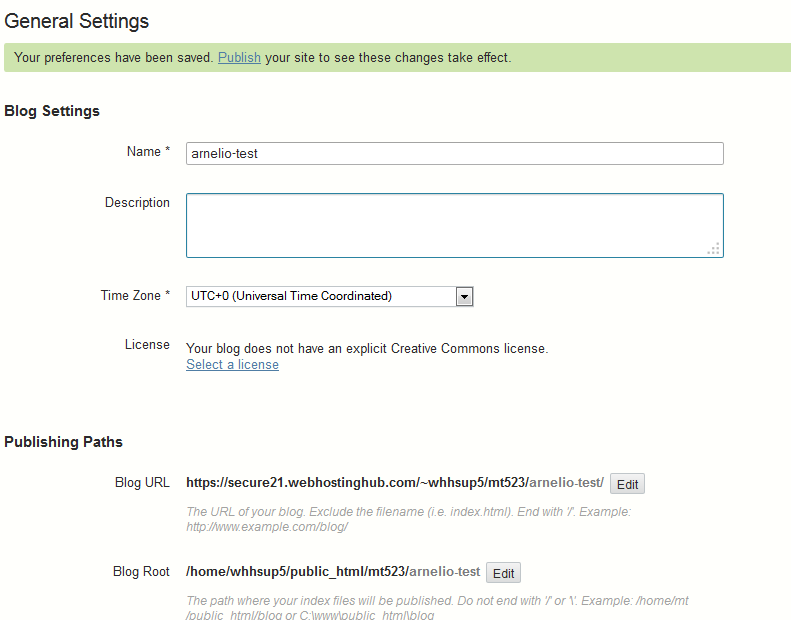Focus the blog Name input field

tap(454, 153)
